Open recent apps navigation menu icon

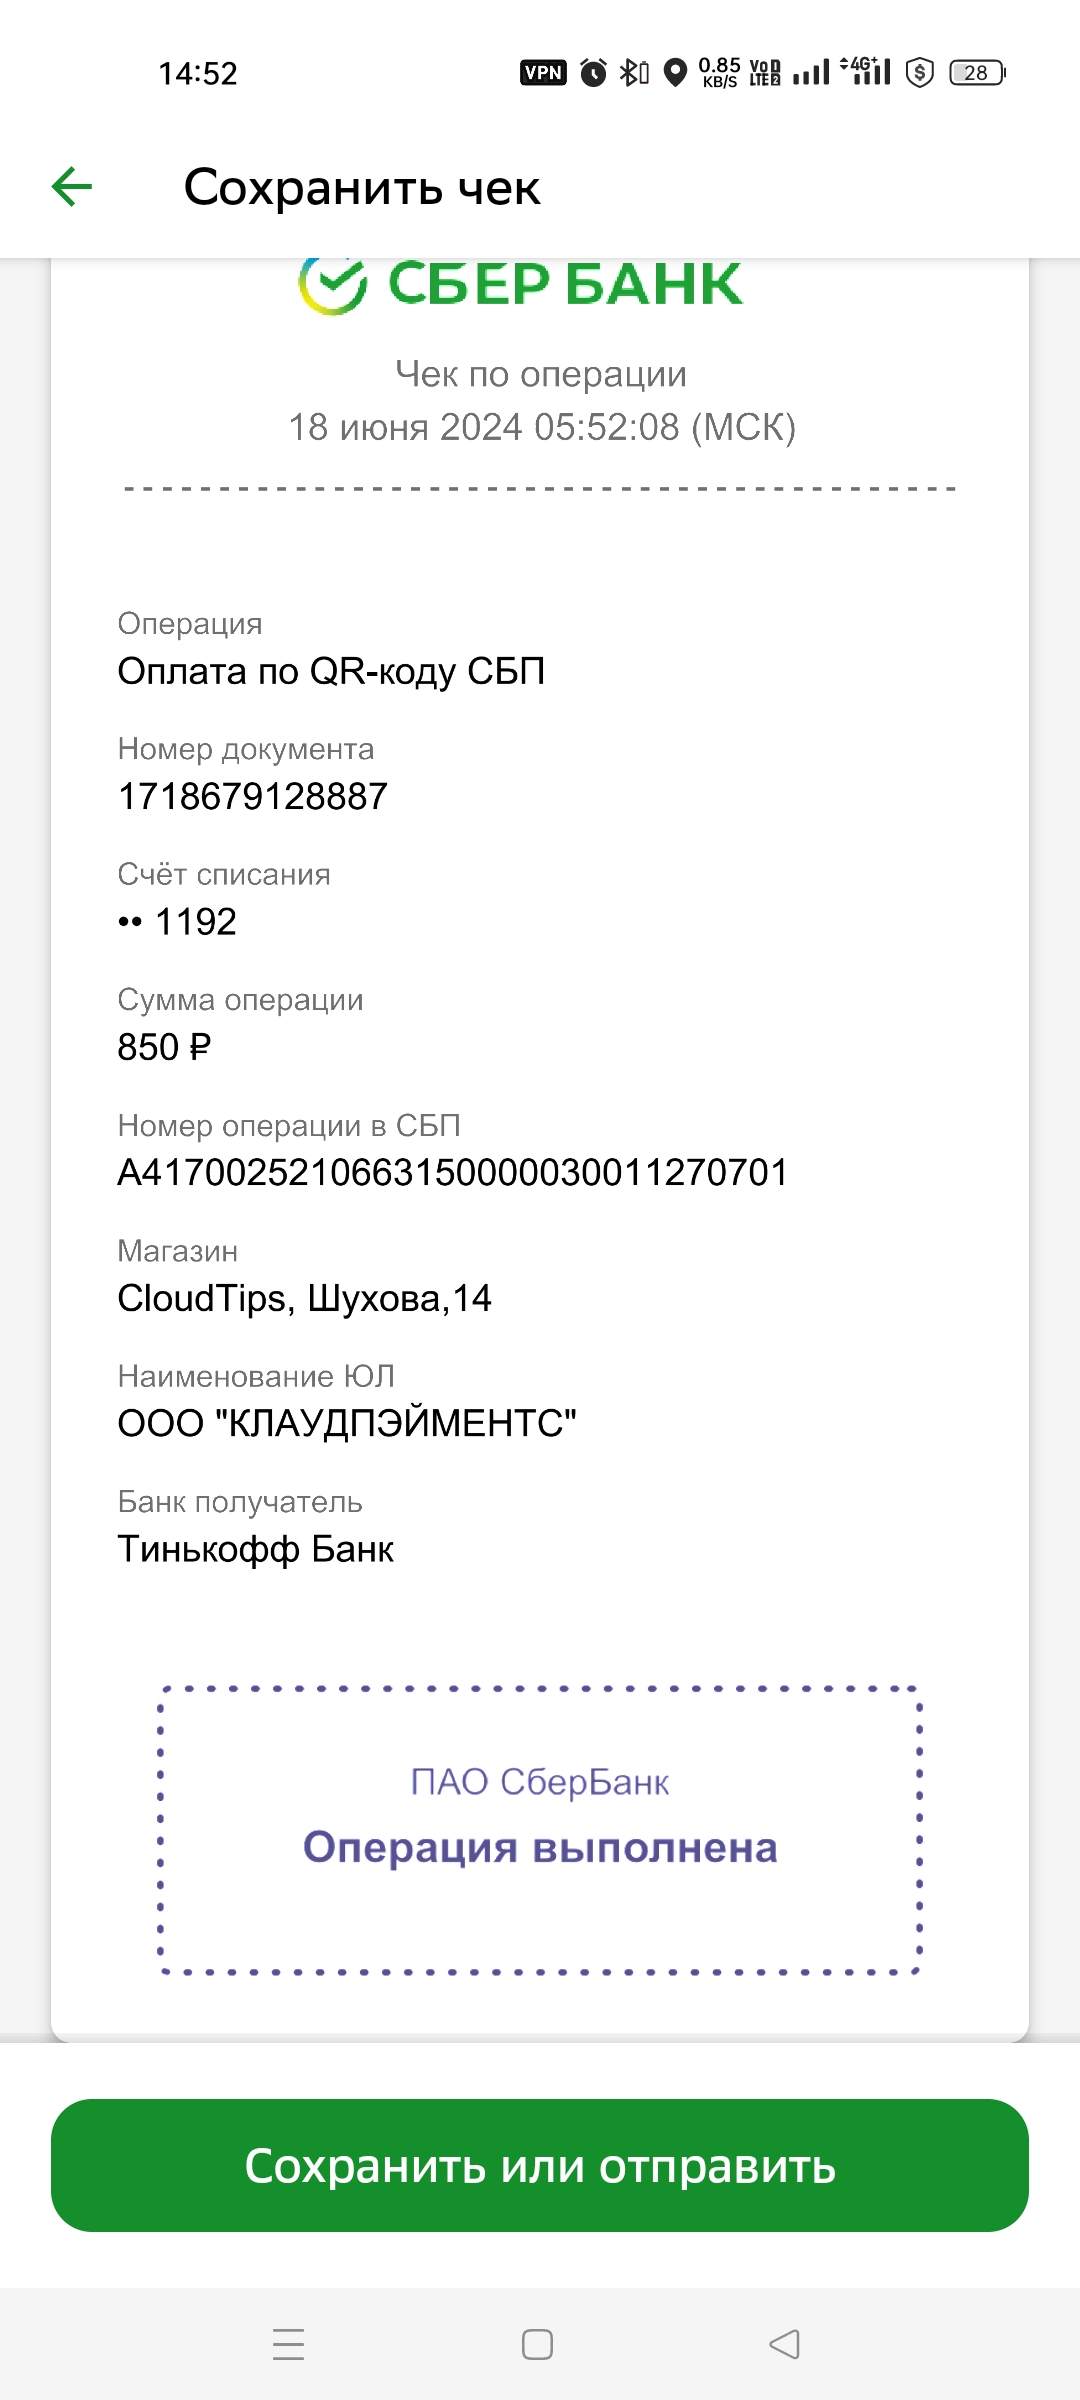tap(289, 2344)
